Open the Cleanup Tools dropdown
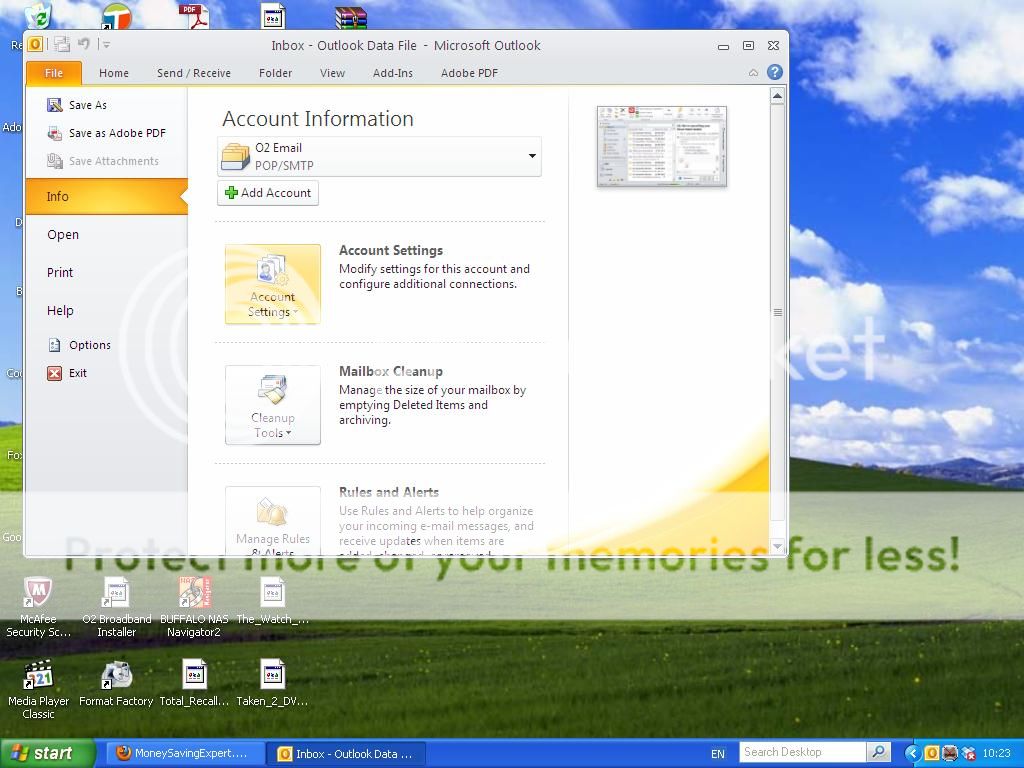The width and height of the screenshot is (1024, 768). (x=272, y=405)
